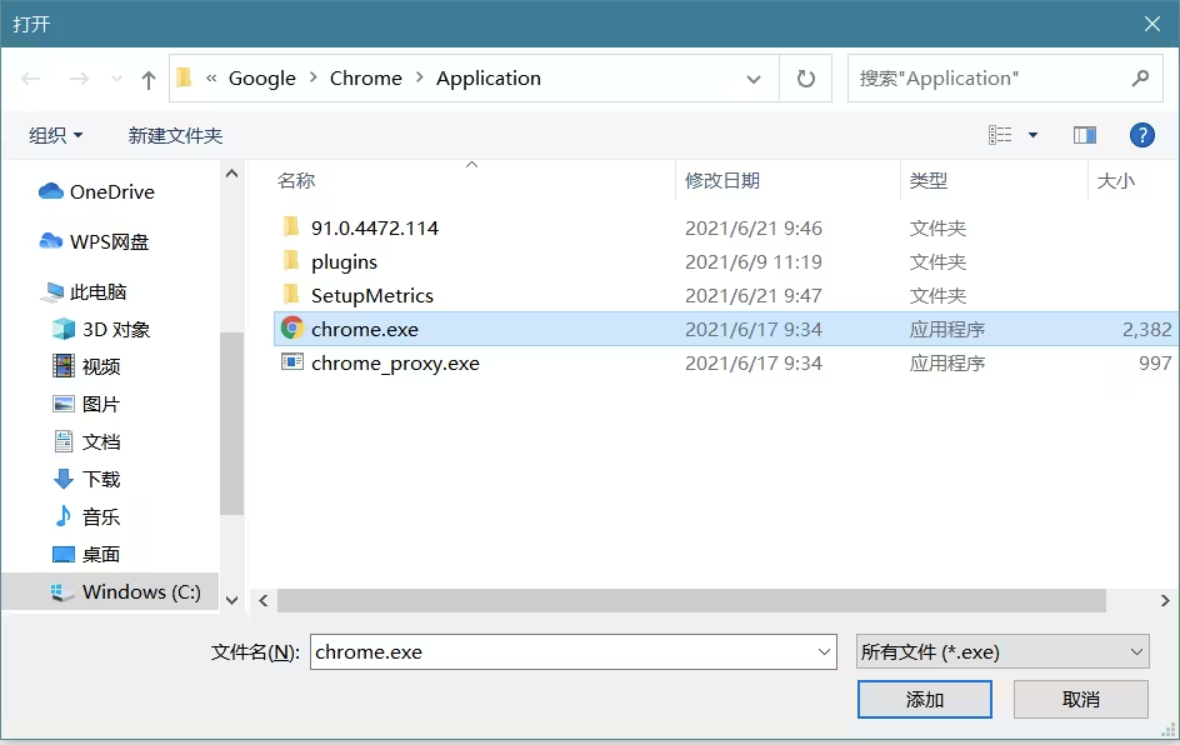Click Chrome in the address path
Screen dimensions: 1180x745
[366, 78]
